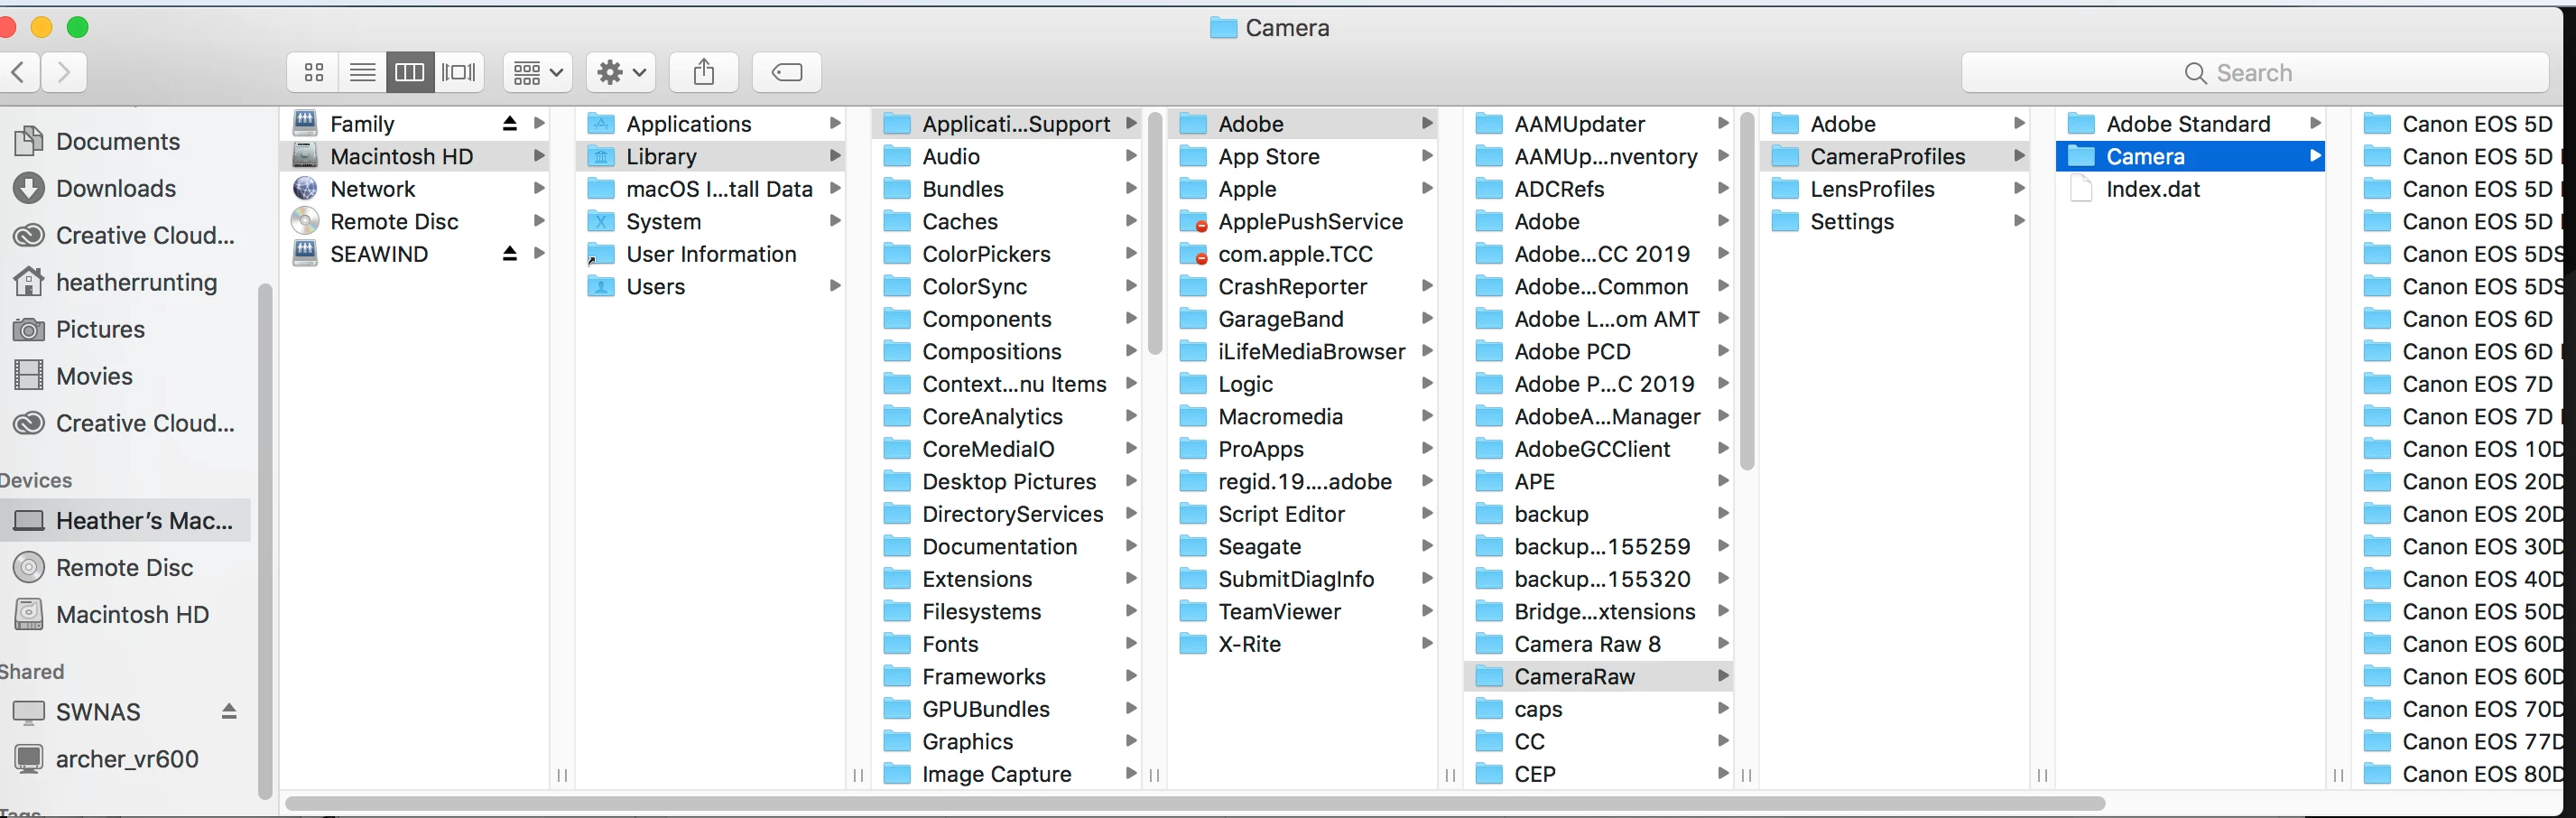Expand the Adobe Standard folder arrow
Image resolution: width=2576 pixels, height=818 pixels.
(x=2315, y=124)
